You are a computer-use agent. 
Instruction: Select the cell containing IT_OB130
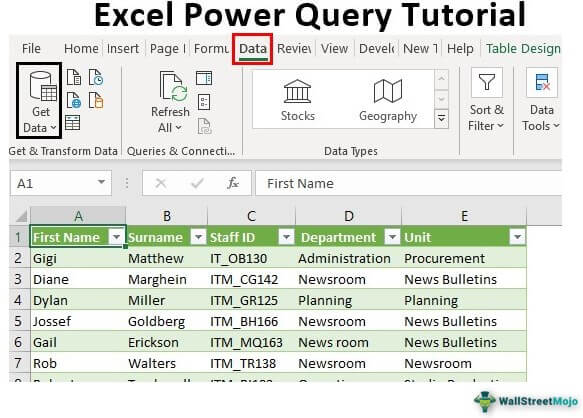coord(251,258)
